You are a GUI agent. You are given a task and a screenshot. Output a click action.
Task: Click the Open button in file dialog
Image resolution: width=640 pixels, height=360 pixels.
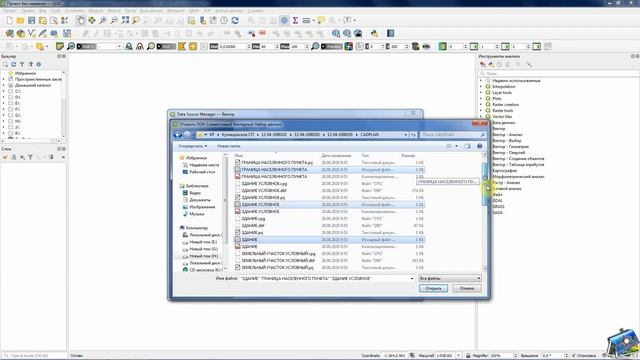pyautogui.click(x=433, y=289)
